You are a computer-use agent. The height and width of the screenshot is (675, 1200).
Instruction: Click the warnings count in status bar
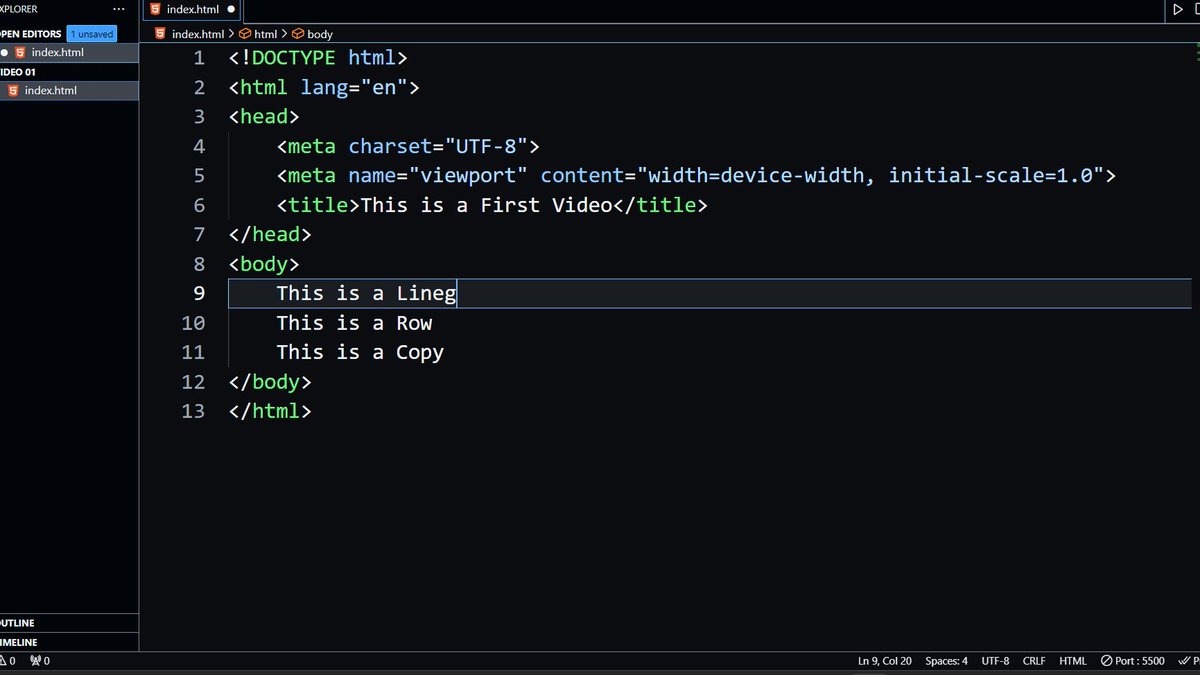tap(8, 661)
